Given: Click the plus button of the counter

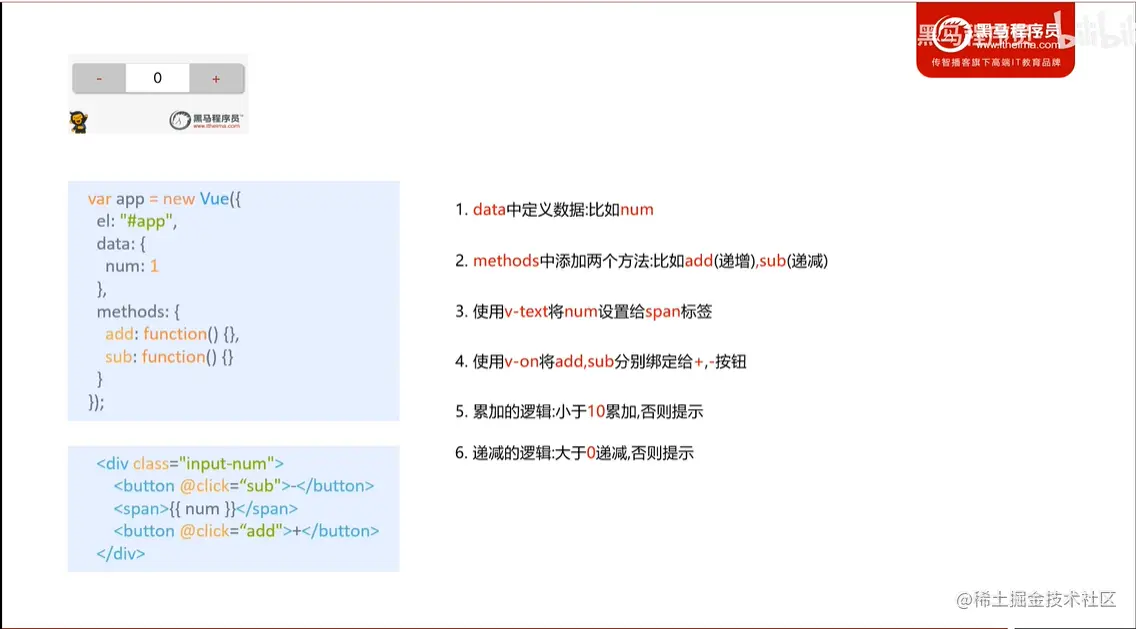Looking at the screenshot, I should 216,79.
